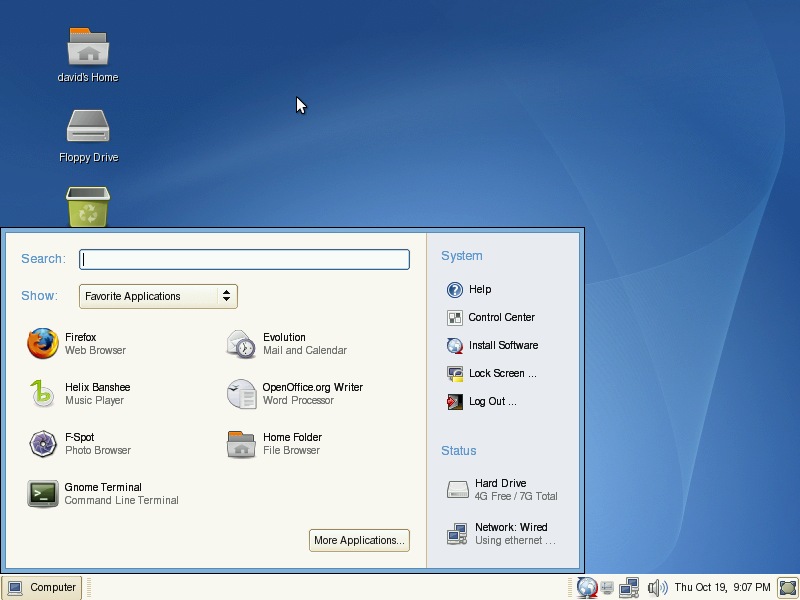
Task: Click the '4G Free / 7G Total' text
Action: click(x=516, y=496)
